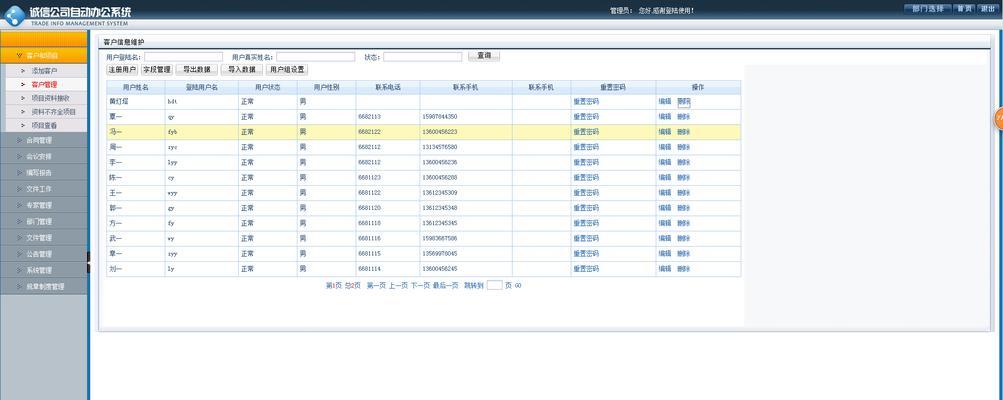Delete the first row user hdt
The image size is (1003, 400).
[684, 101]
